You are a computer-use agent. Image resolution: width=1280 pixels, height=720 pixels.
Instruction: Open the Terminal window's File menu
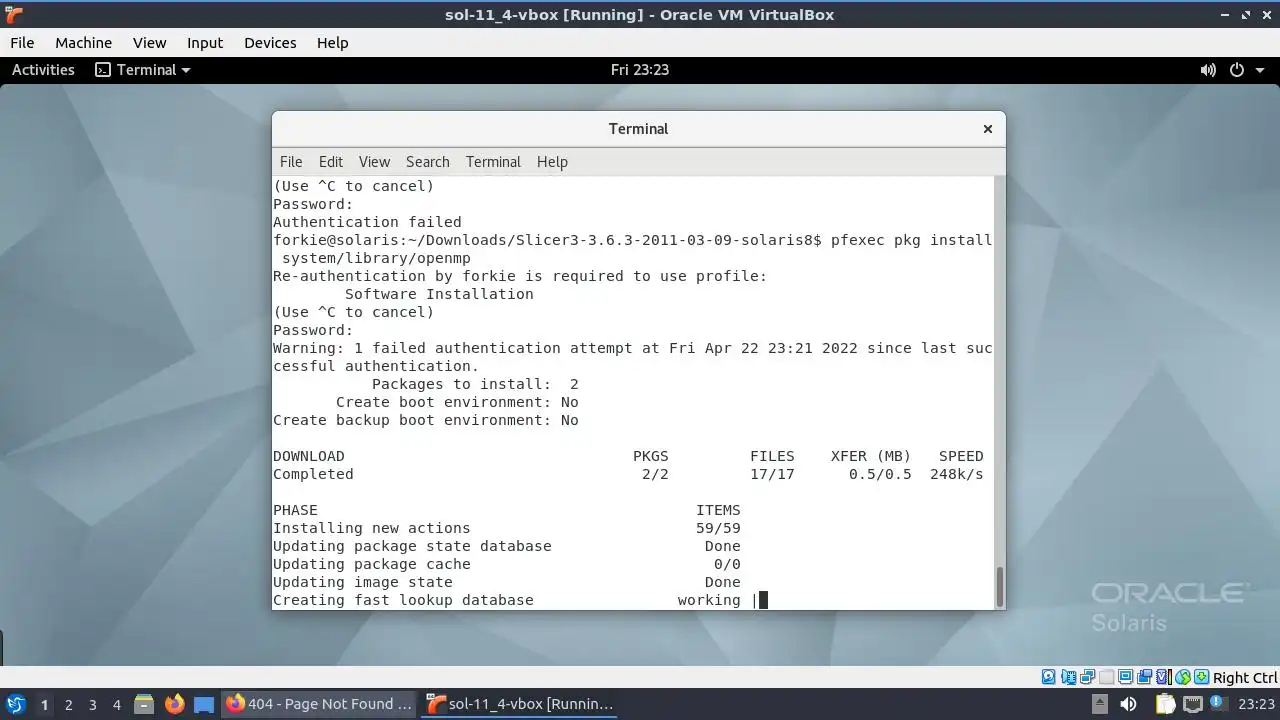[291, 162]
